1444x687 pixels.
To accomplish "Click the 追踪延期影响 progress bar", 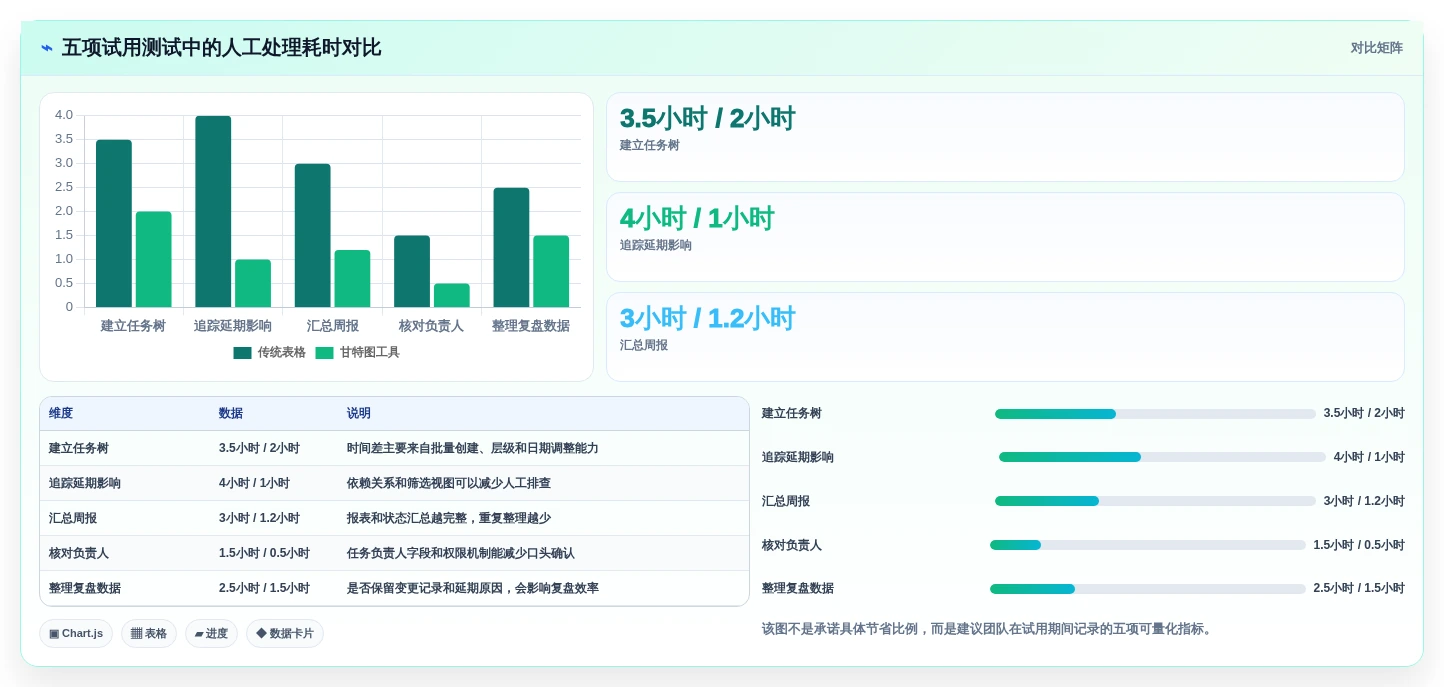I will (x=1162, y=457).
